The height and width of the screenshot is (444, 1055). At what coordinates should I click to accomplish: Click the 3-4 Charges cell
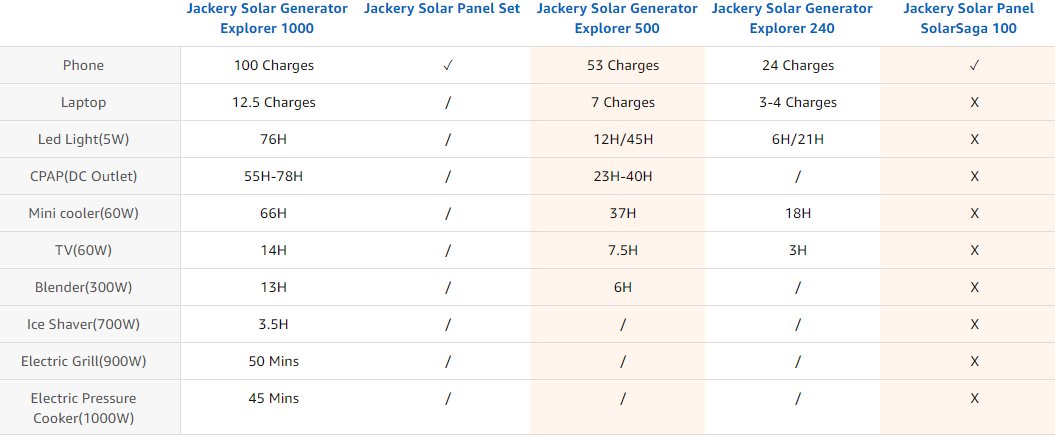tap(798, 102)
